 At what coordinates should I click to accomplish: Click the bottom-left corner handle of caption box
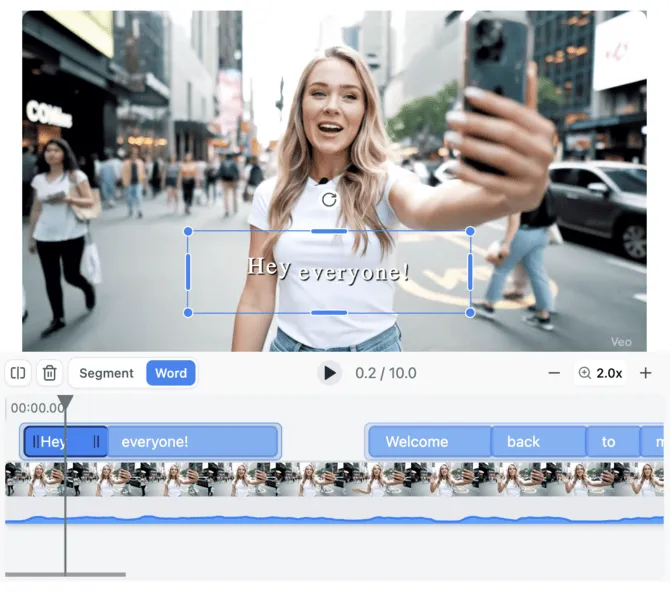188,313
